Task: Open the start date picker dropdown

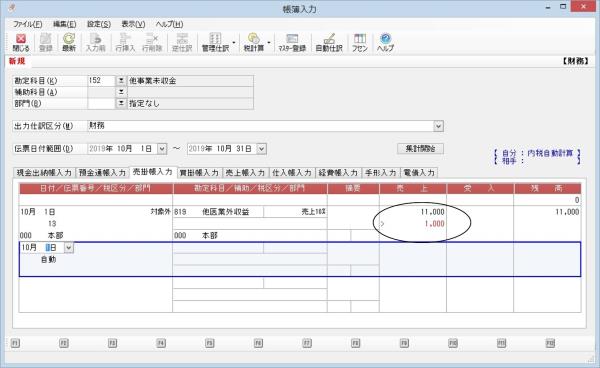Action: pos(162,148)
